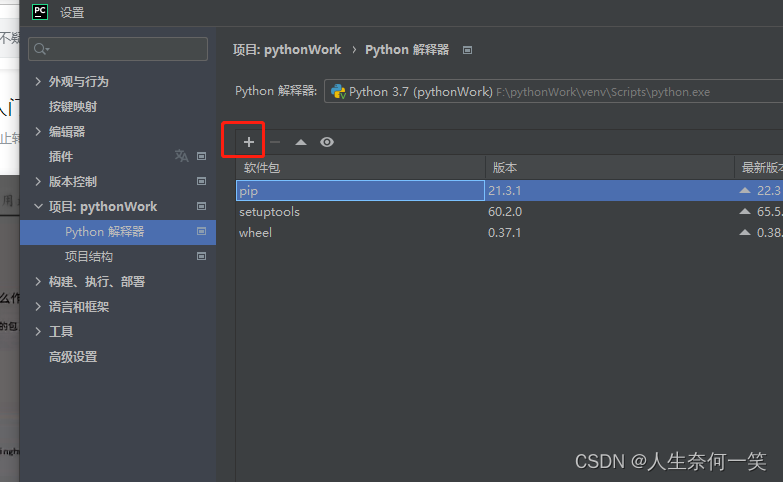Viewport: 783px width, 482px height.
Task: Select the wheel package row
Action: pyautogui.click(x=509, y=232)
